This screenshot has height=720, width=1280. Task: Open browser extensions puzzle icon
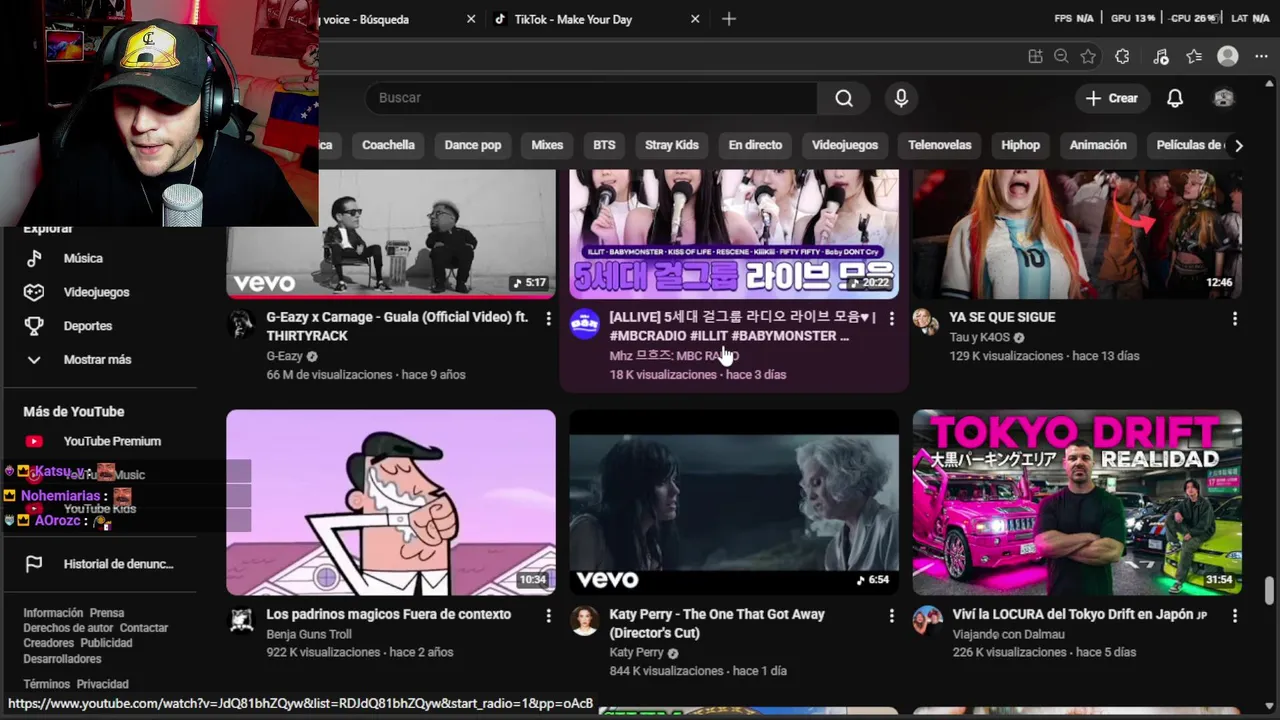tap(1122, 57)
